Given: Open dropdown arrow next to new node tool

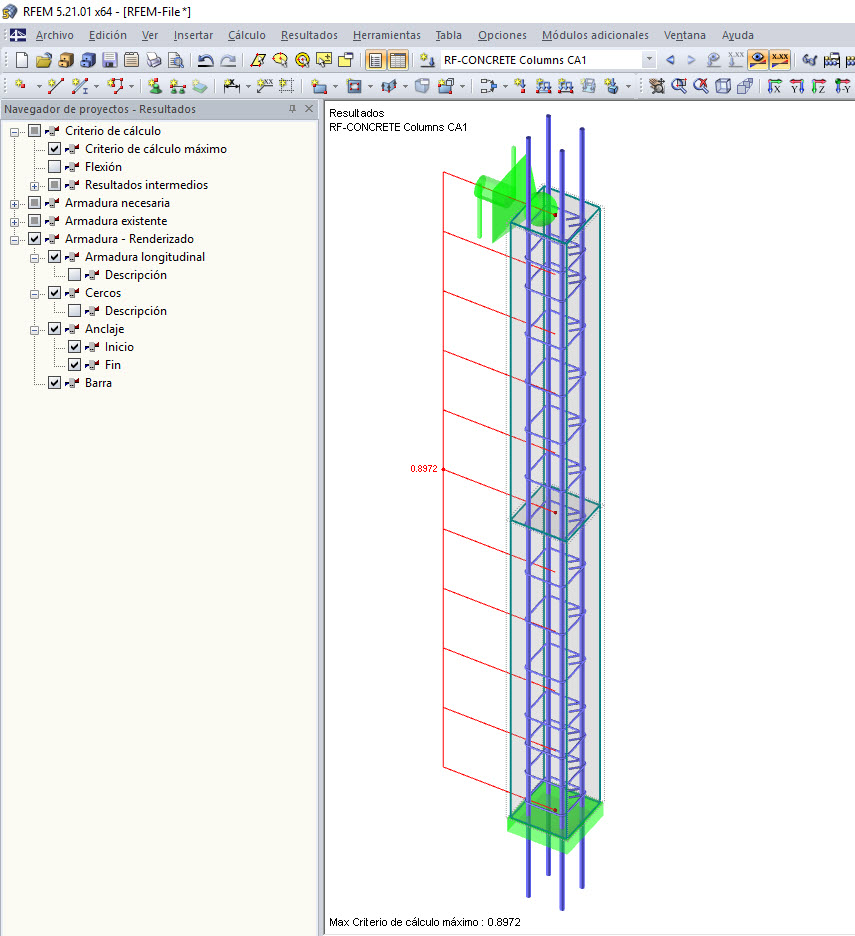Looking at the screenshot, I should pyautogui.click(x=39, y=87).
